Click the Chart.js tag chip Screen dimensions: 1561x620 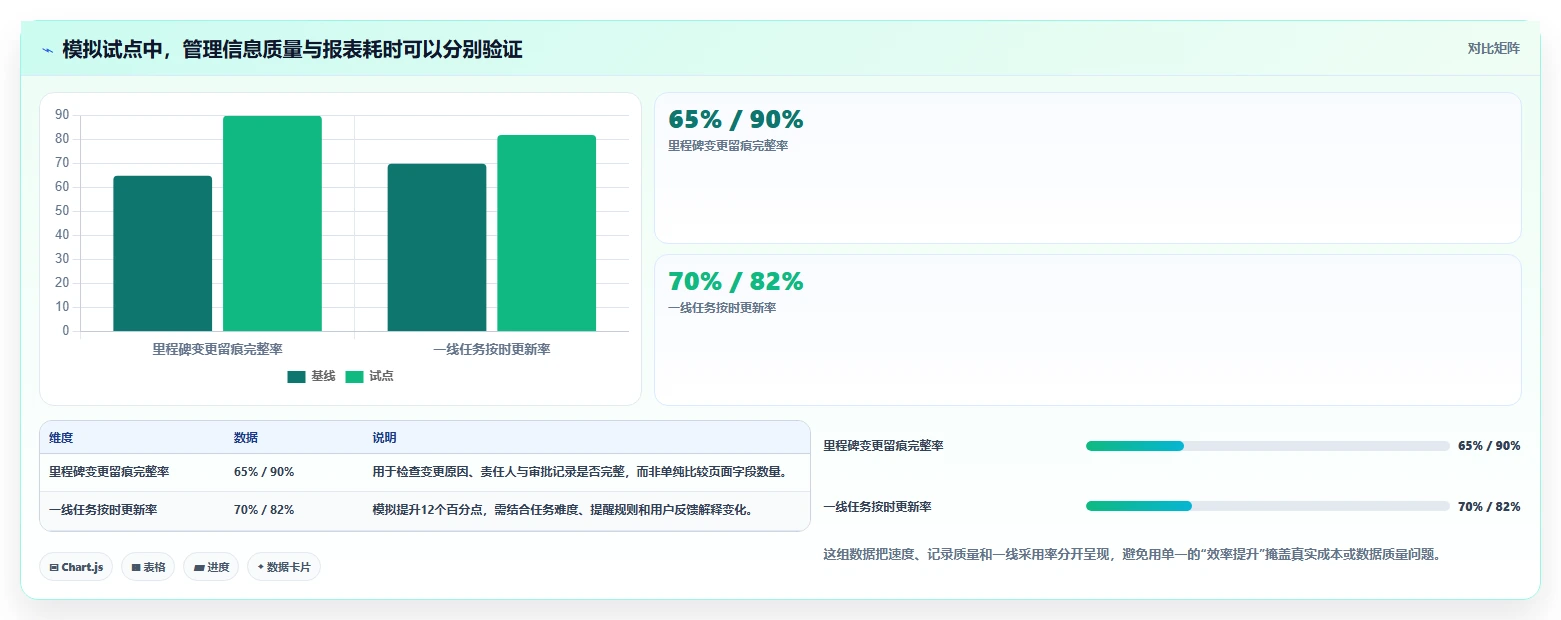(x=76, y=567)
